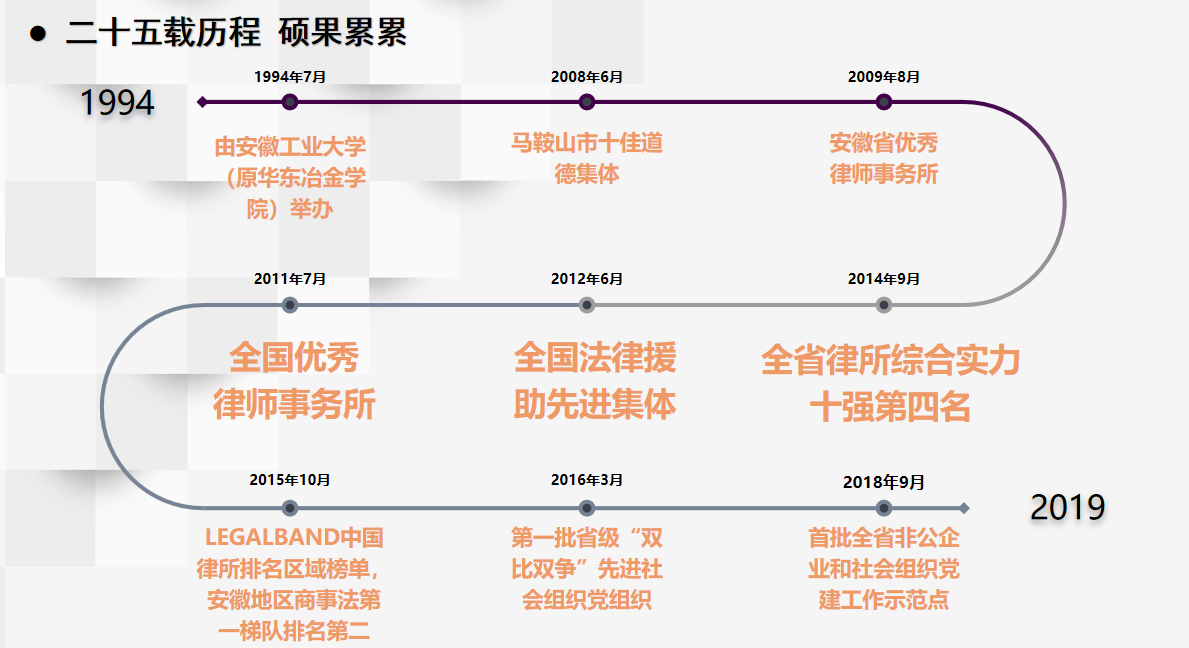Click the 2009年8月 timeline dot
The image size is (1189, 648).
883,102
